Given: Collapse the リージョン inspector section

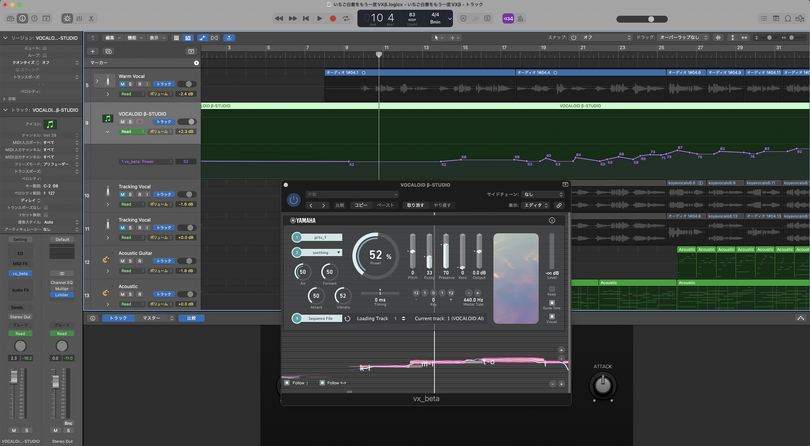Looking at the screenshot, I should (x=5, y=38).
